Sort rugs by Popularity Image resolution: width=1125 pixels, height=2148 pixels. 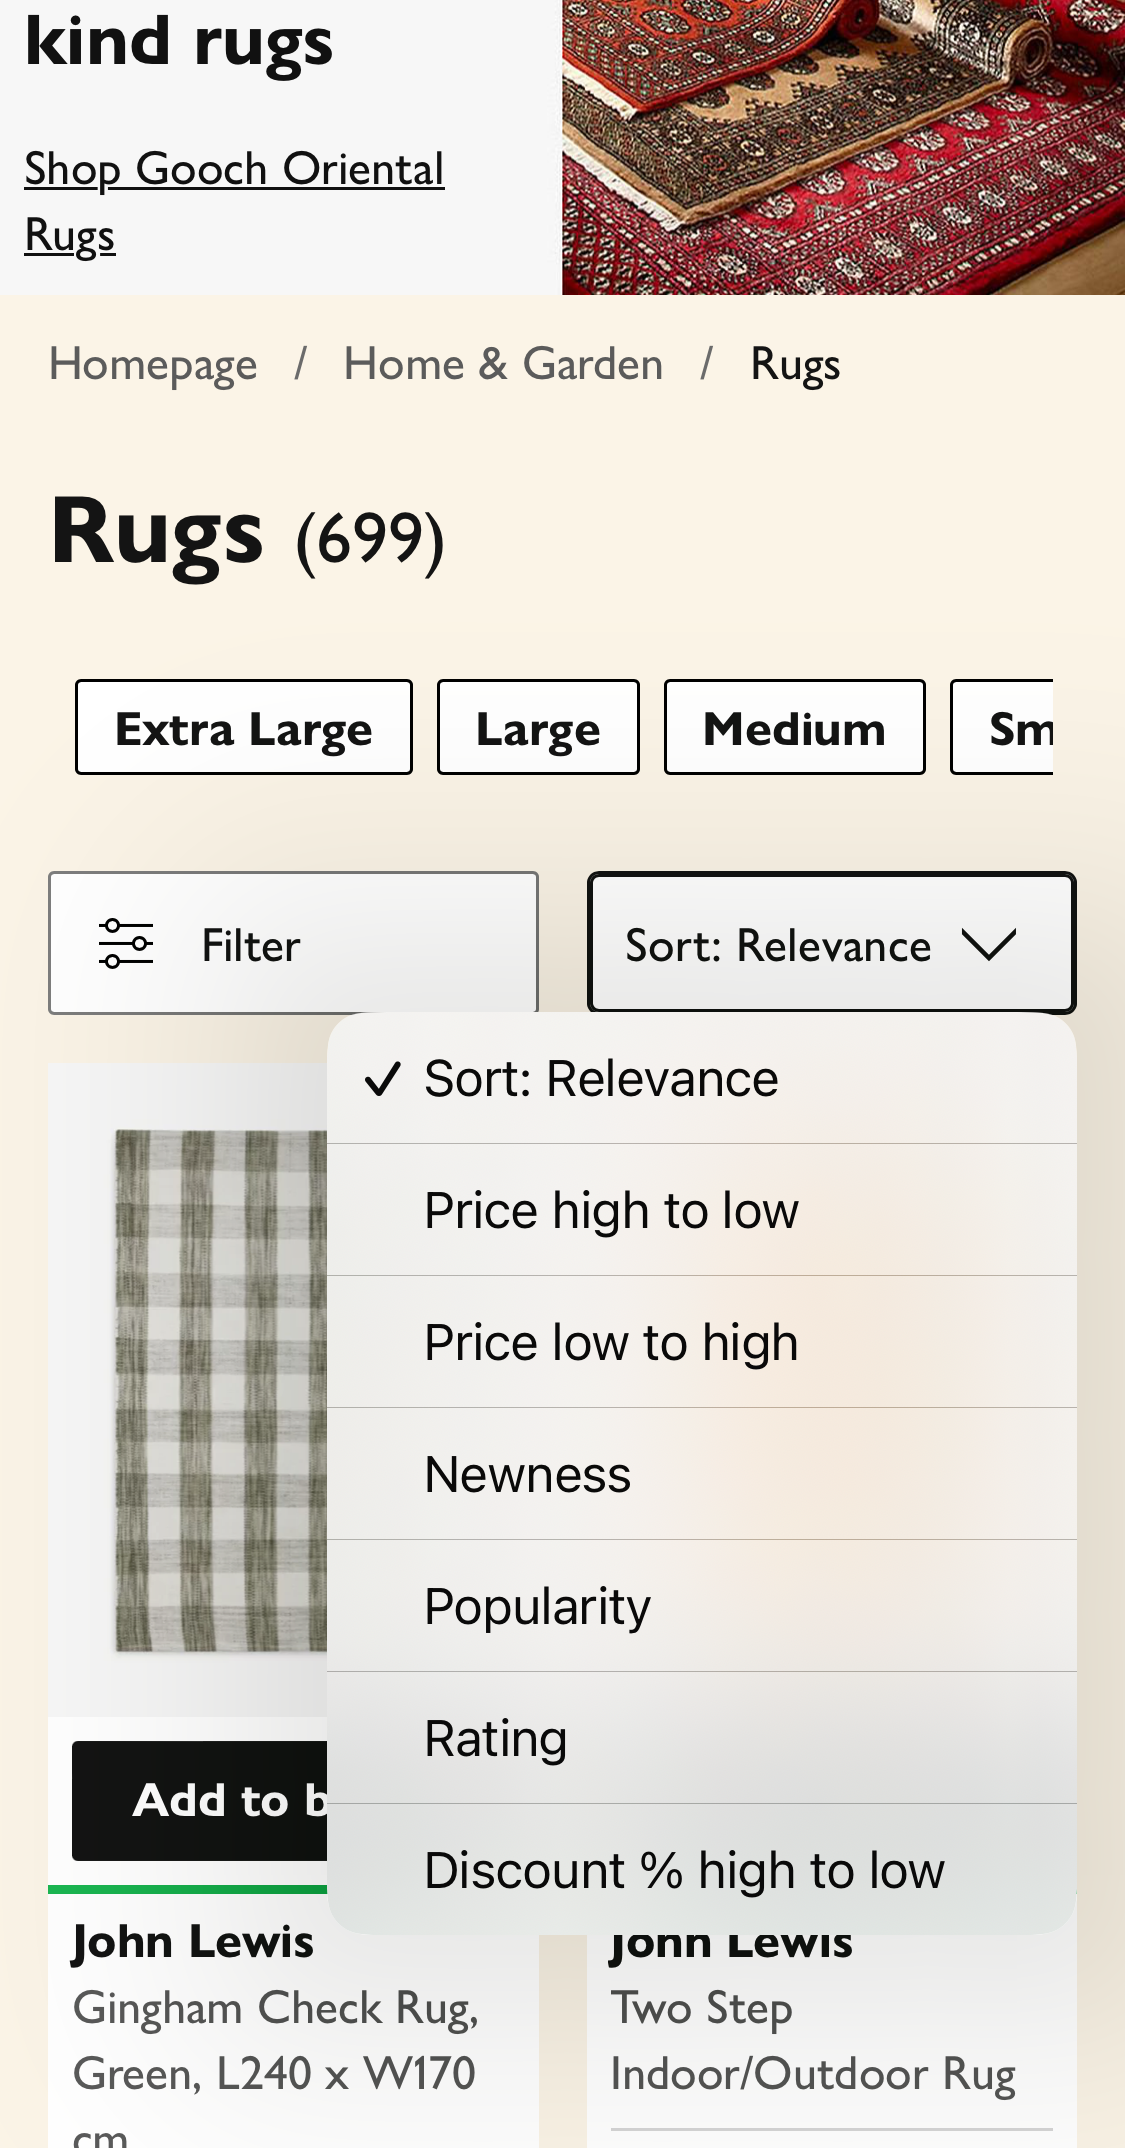point(537,1607)
